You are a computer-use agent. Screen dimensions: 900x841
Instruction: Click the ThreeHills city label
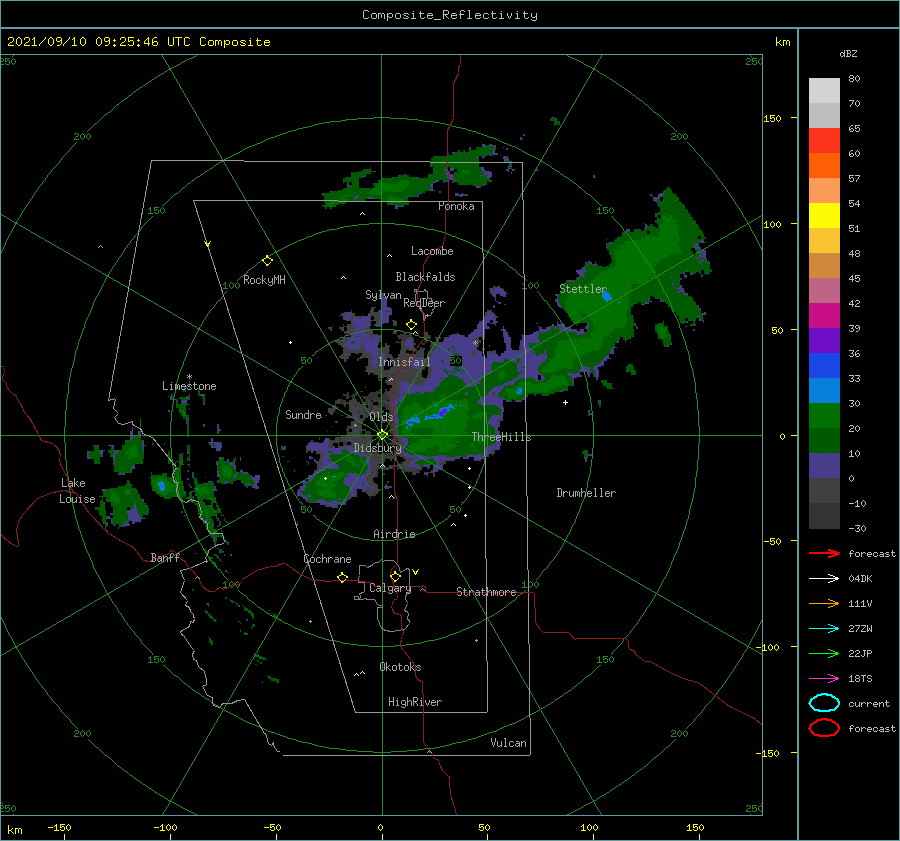click(502, 437)
